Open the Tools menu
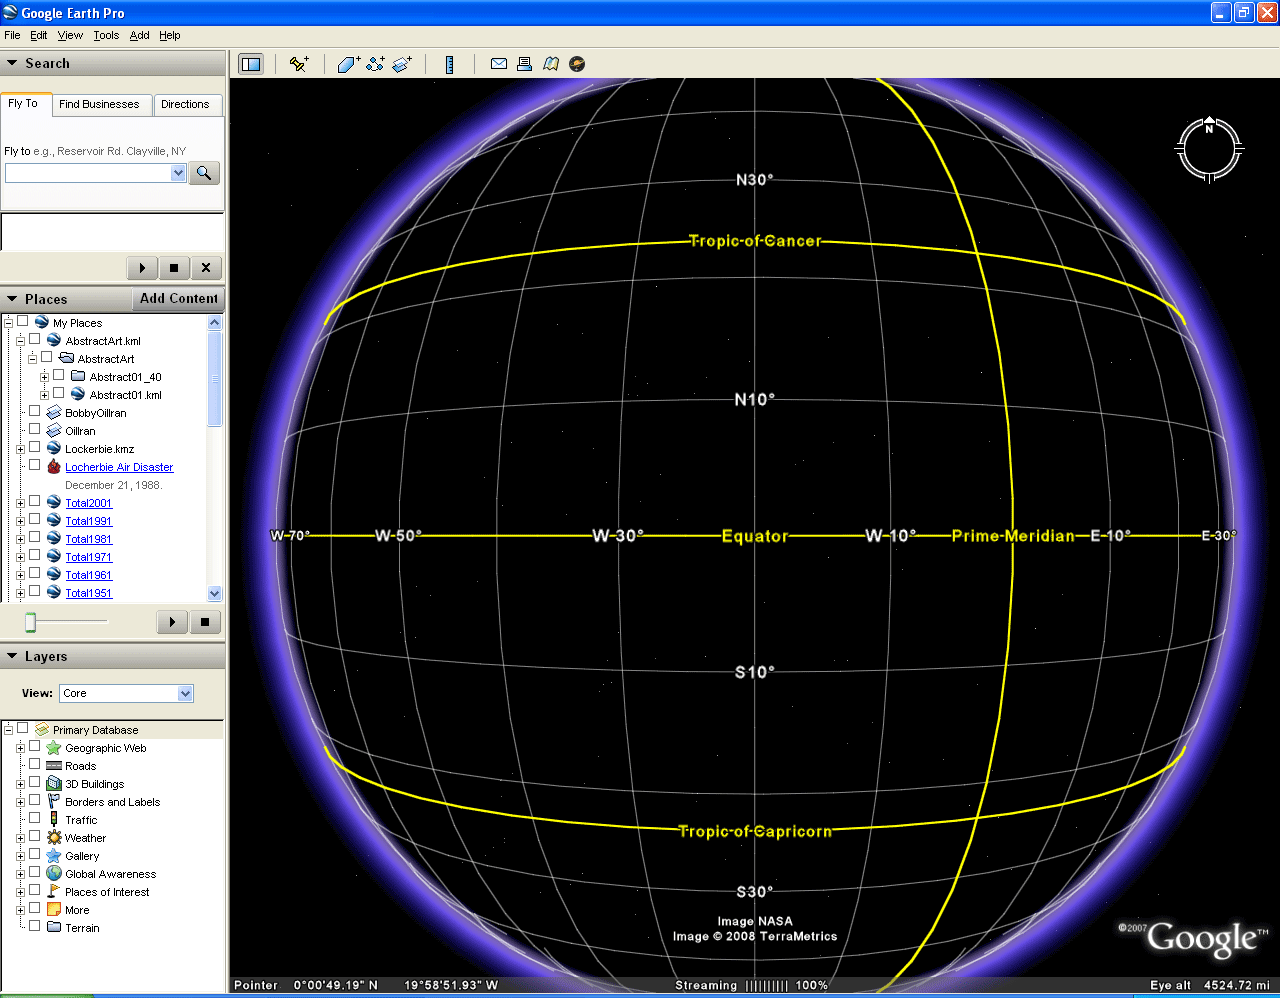1280x998 pixels. click(x=106, y=35)
